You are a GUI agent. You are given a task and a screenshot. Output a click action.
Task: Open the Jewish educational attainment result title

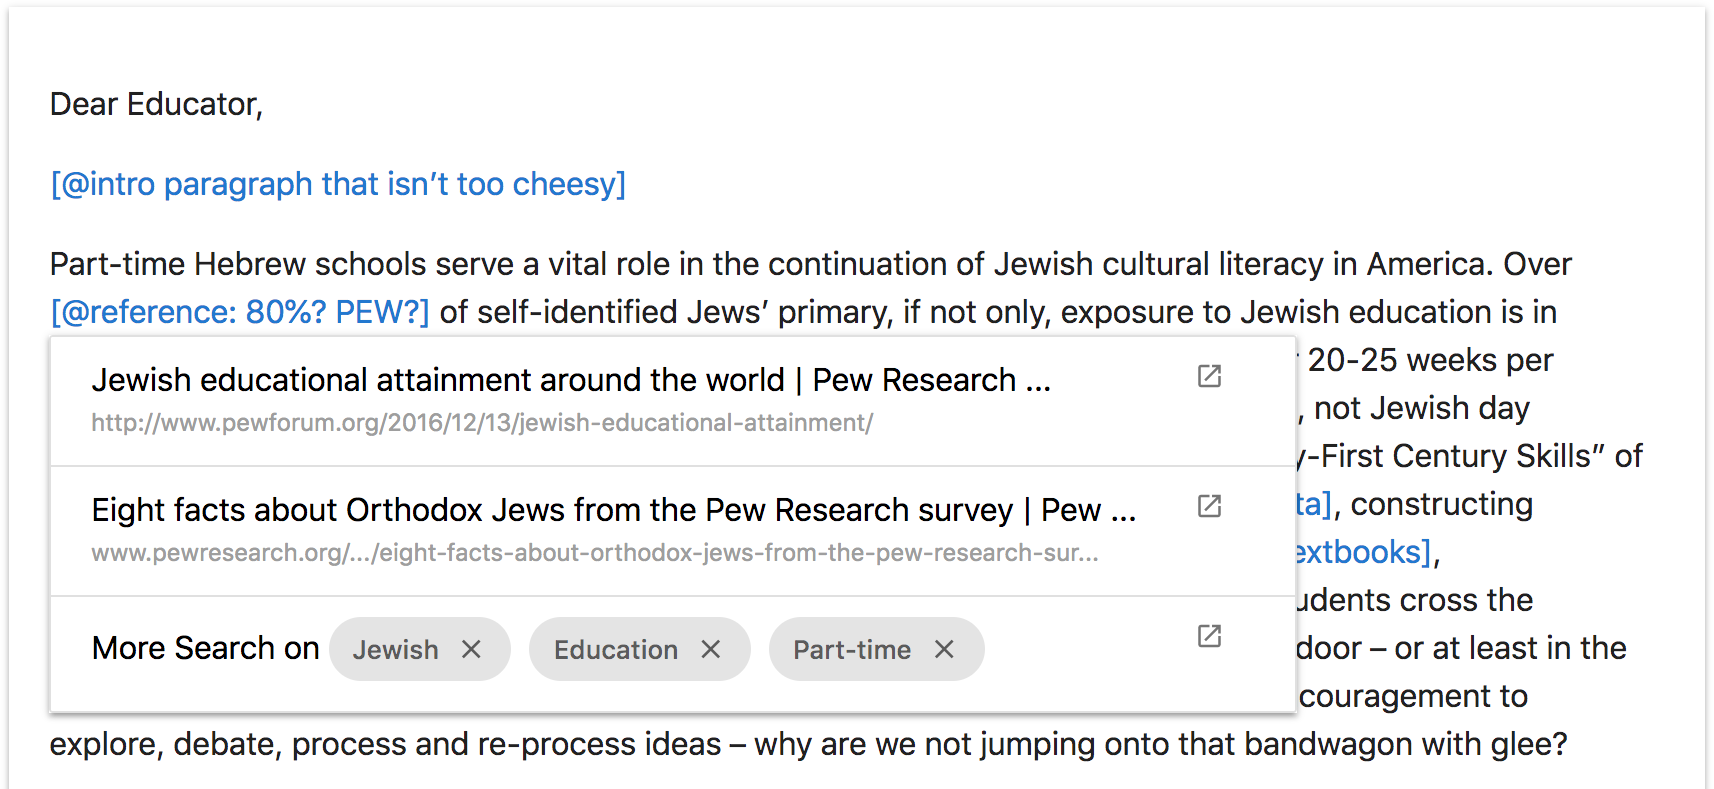570,380
